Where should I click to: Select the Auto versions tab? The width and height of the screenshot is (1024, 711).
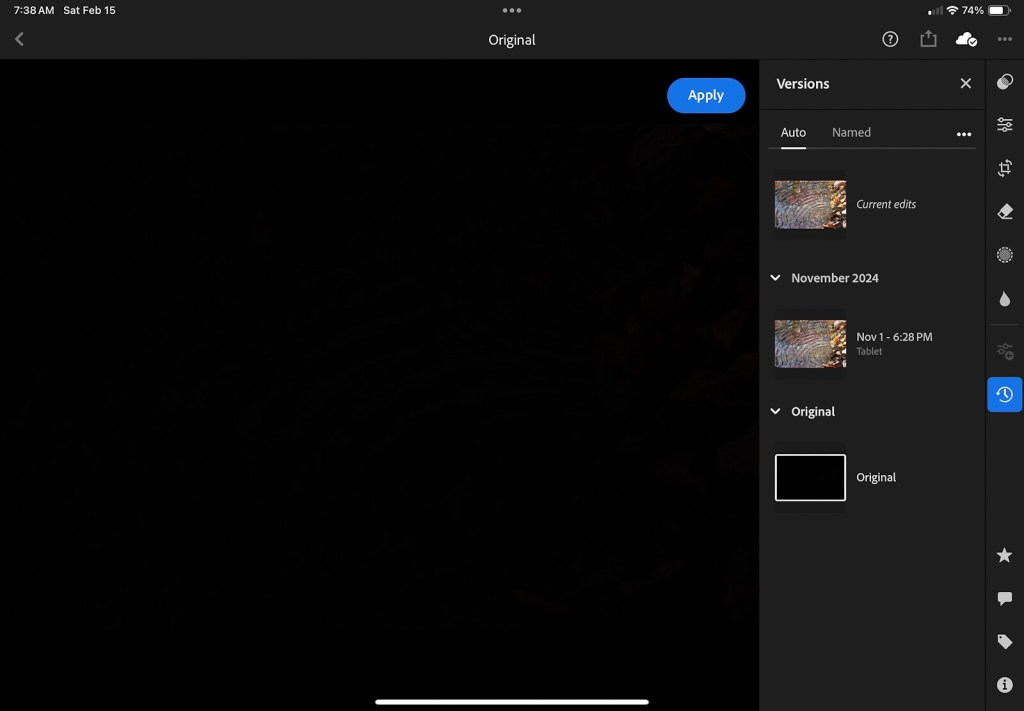[793, 132]
